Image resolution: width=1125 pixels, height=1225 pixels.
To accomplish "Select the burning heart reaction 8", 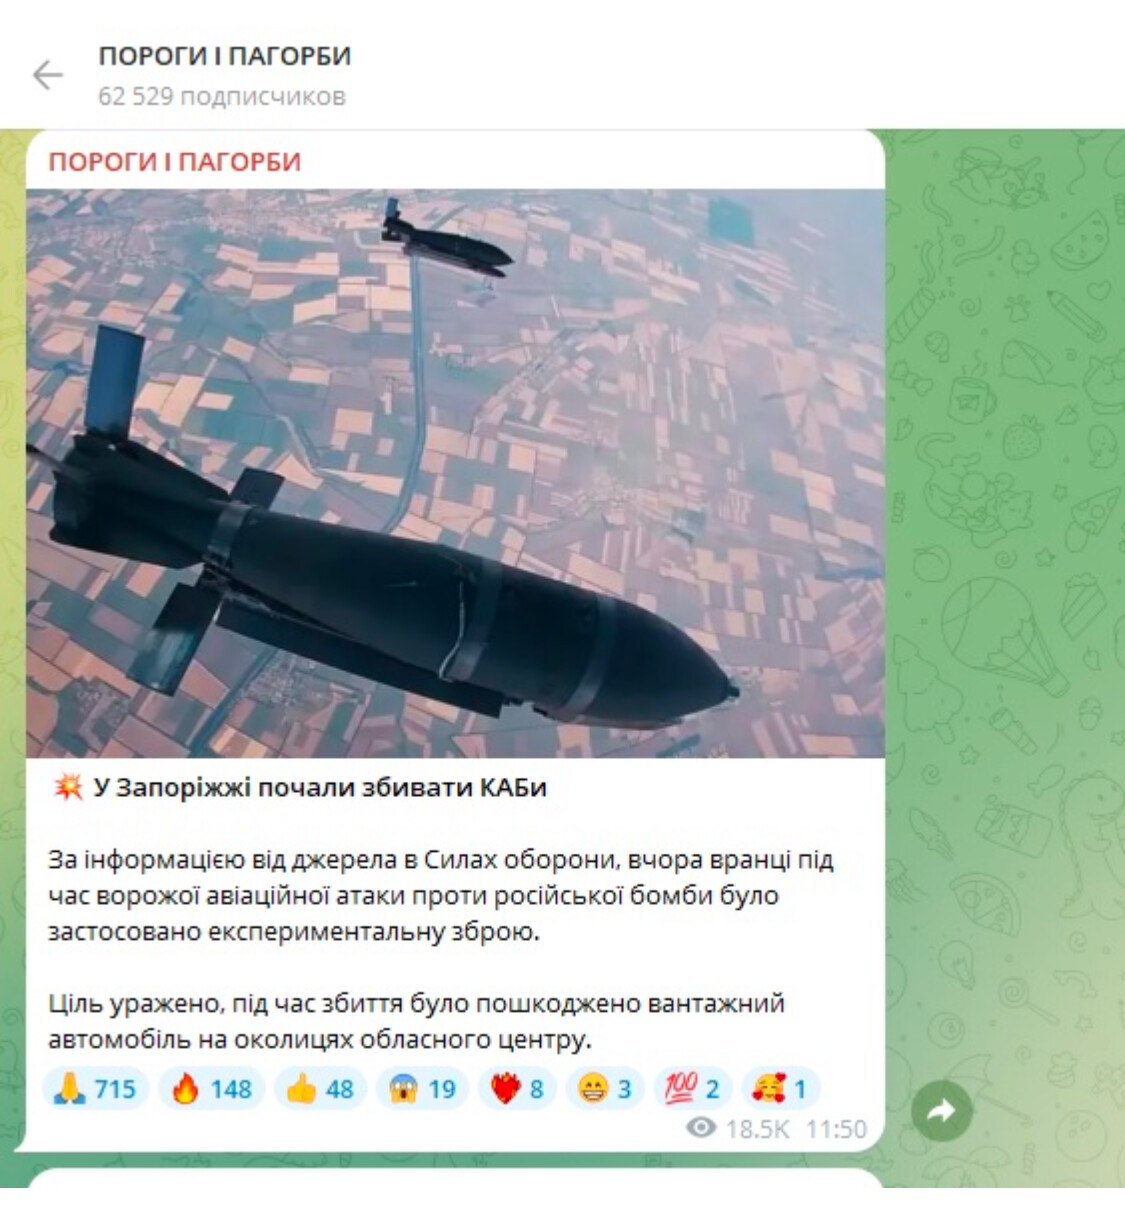I will [x=517, y=1088].
